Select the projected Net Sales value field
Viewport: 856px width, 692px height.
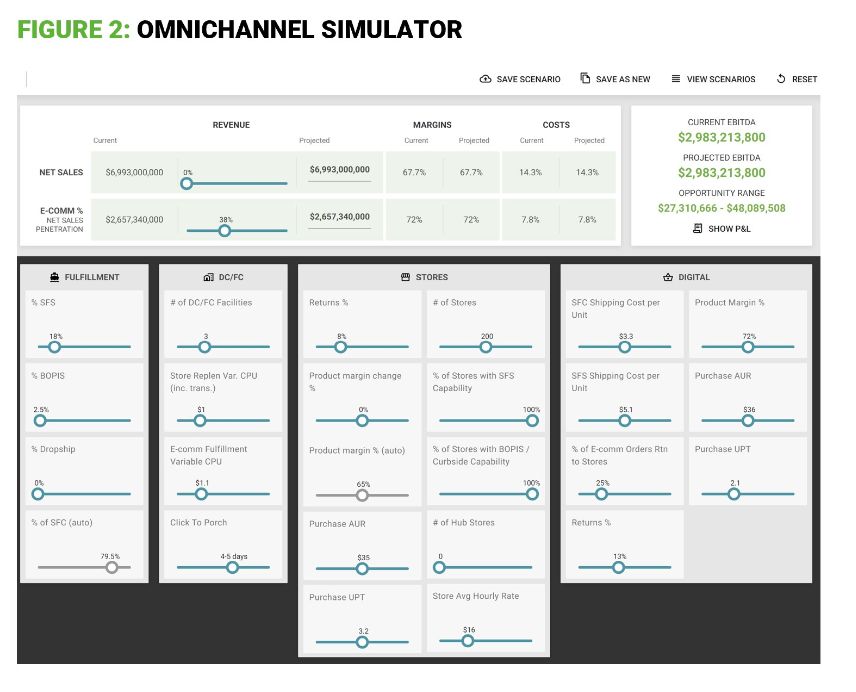[339, 171]
